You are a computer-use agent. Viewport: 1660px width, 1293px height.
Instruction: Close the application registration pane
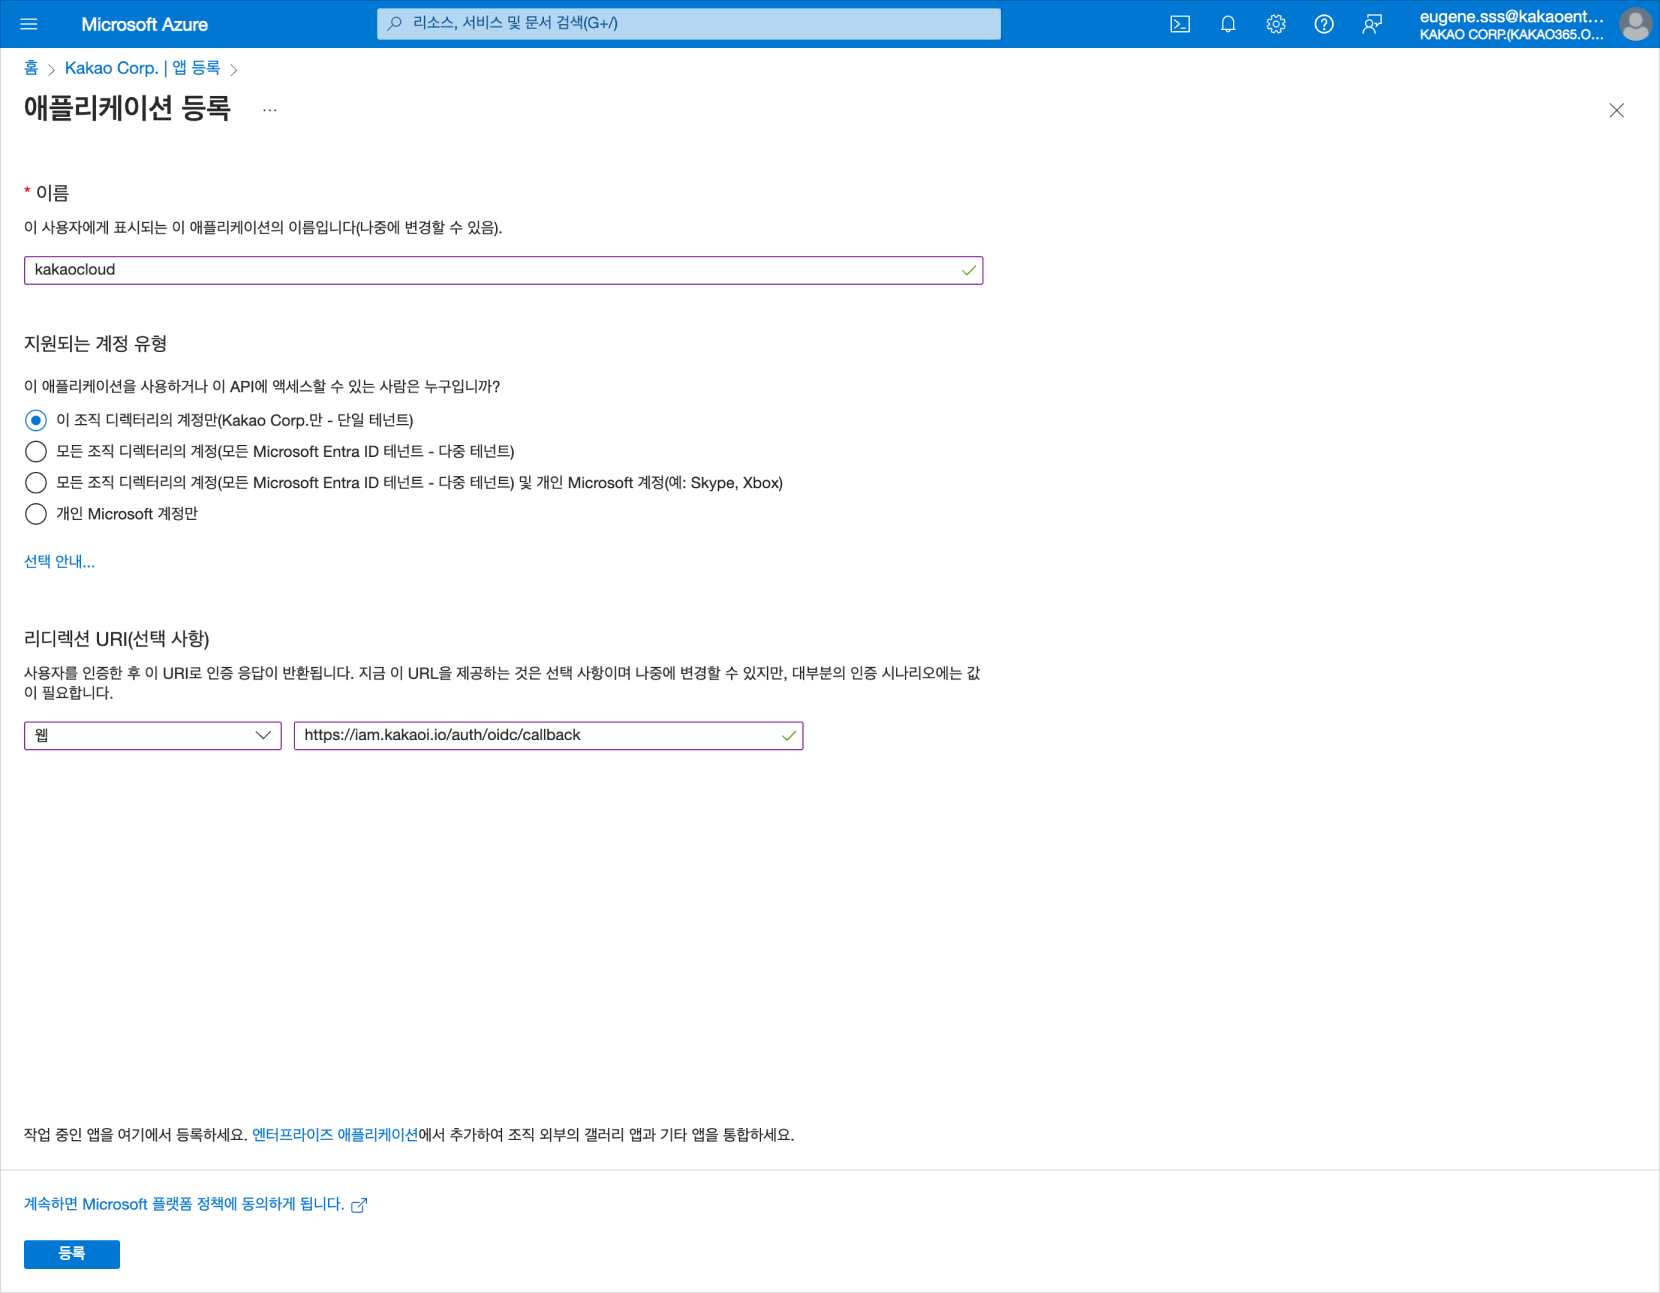click(1617, 110)
